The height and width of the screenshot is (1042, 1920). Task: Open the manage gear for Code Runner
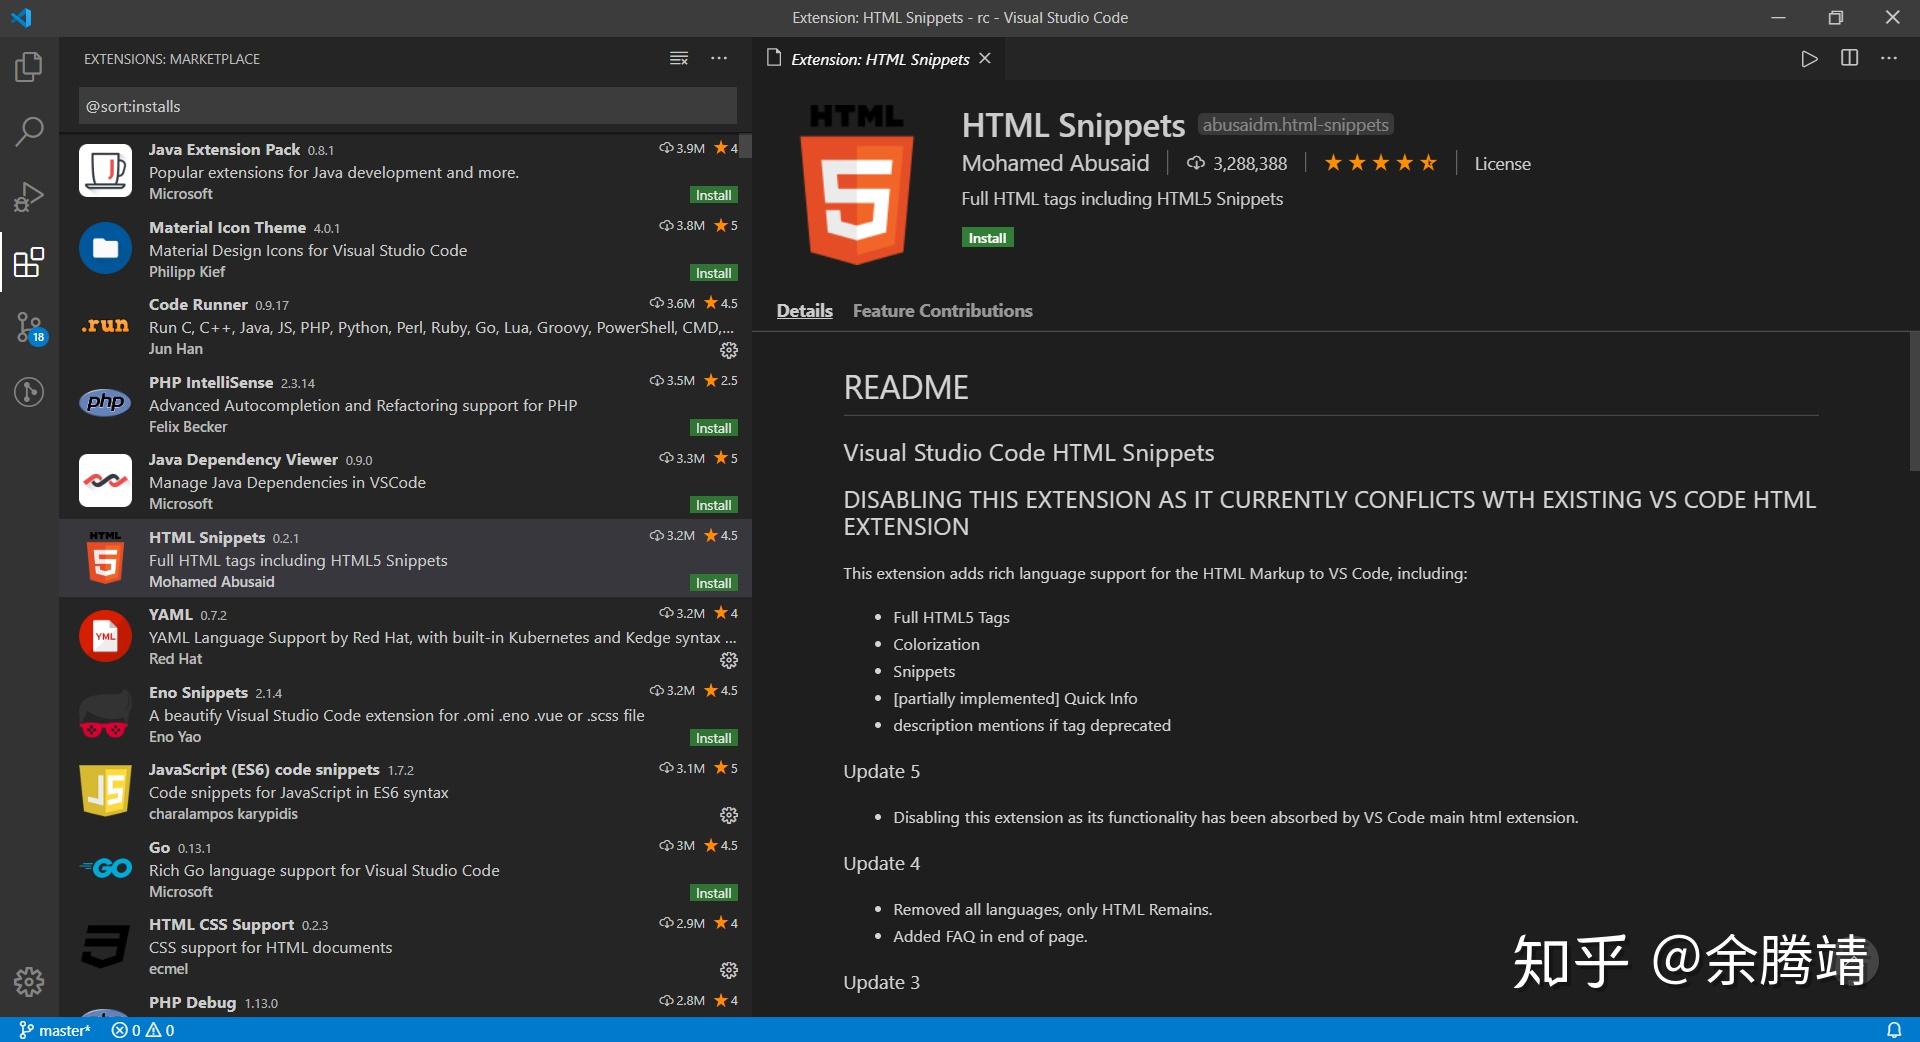(728, 350)
